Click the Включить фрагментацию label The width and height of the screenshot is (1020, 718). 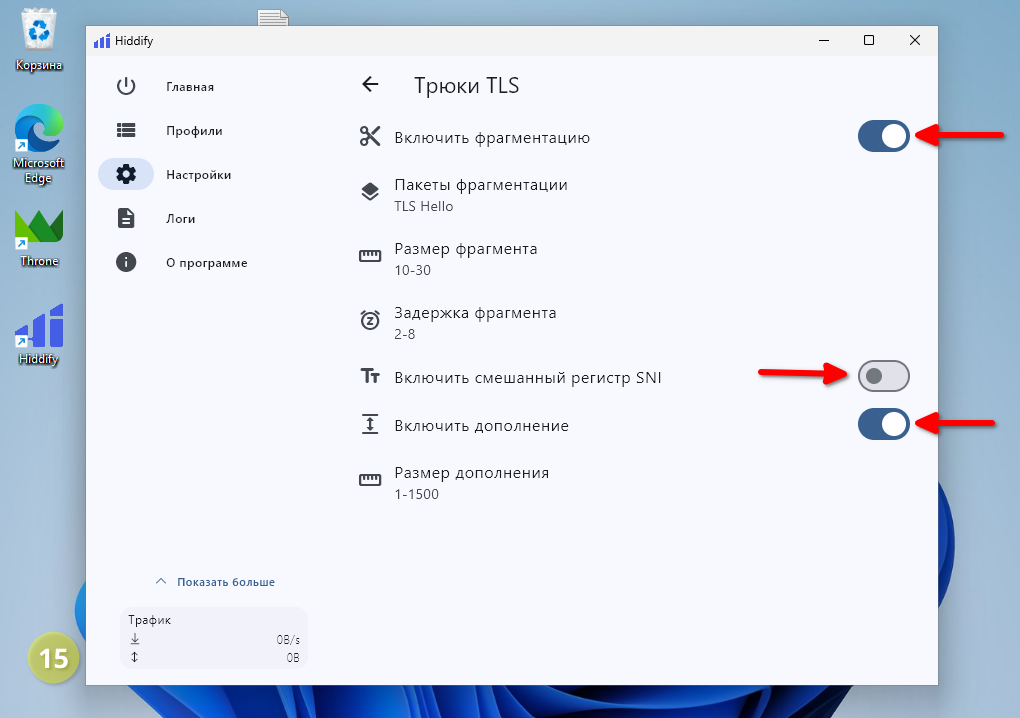(x=492, y=137)
